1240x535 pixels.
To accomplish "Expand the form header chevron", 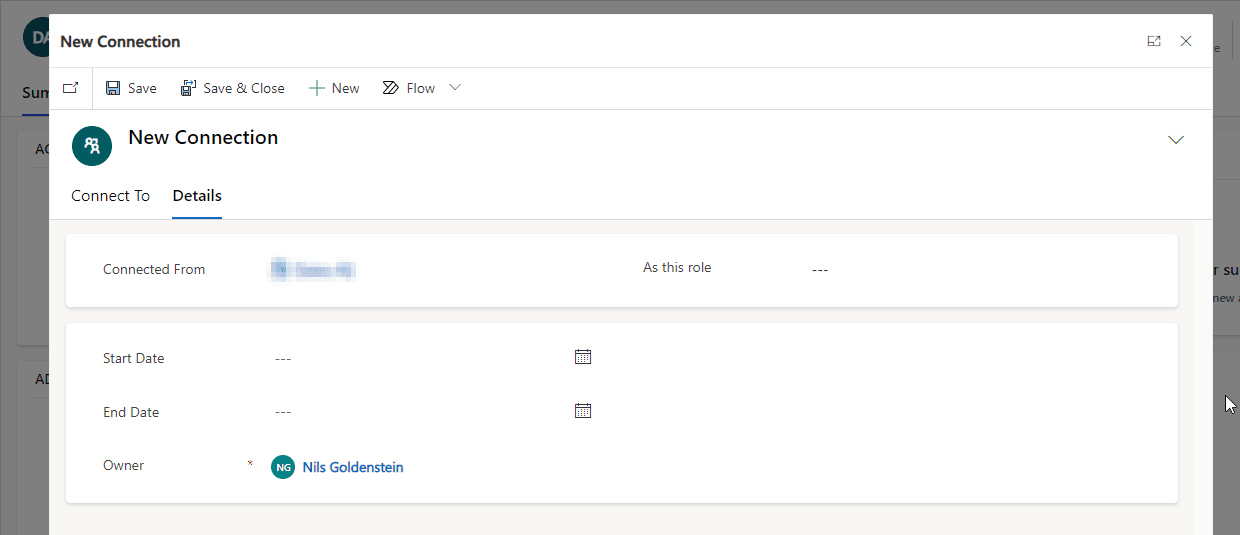I will point(1176,140).
